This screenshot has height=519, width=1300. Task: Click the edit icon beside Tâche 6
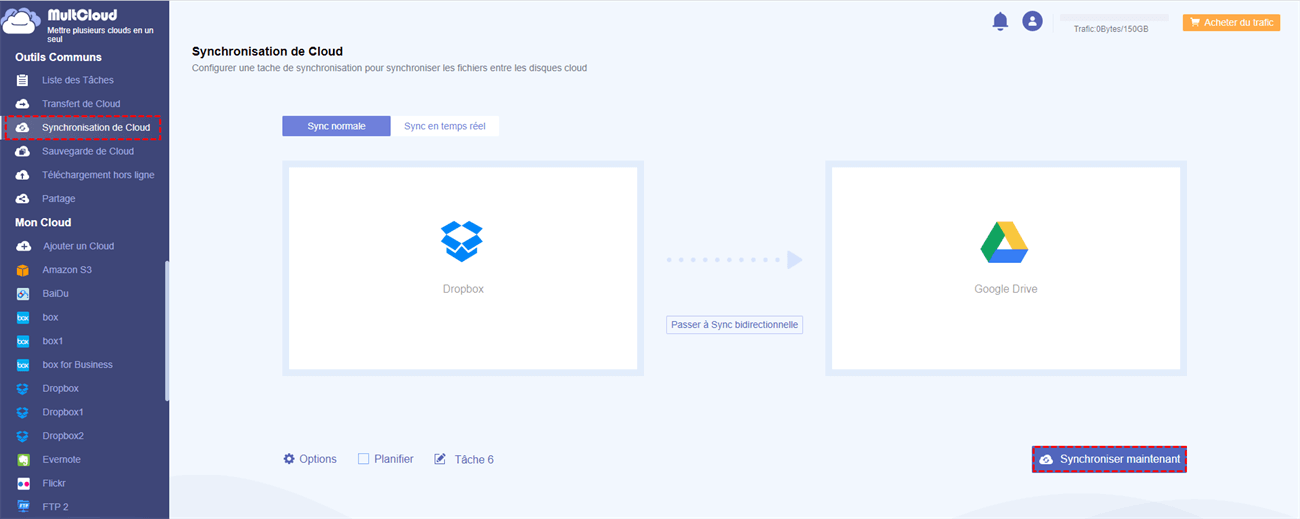(440, 459)
